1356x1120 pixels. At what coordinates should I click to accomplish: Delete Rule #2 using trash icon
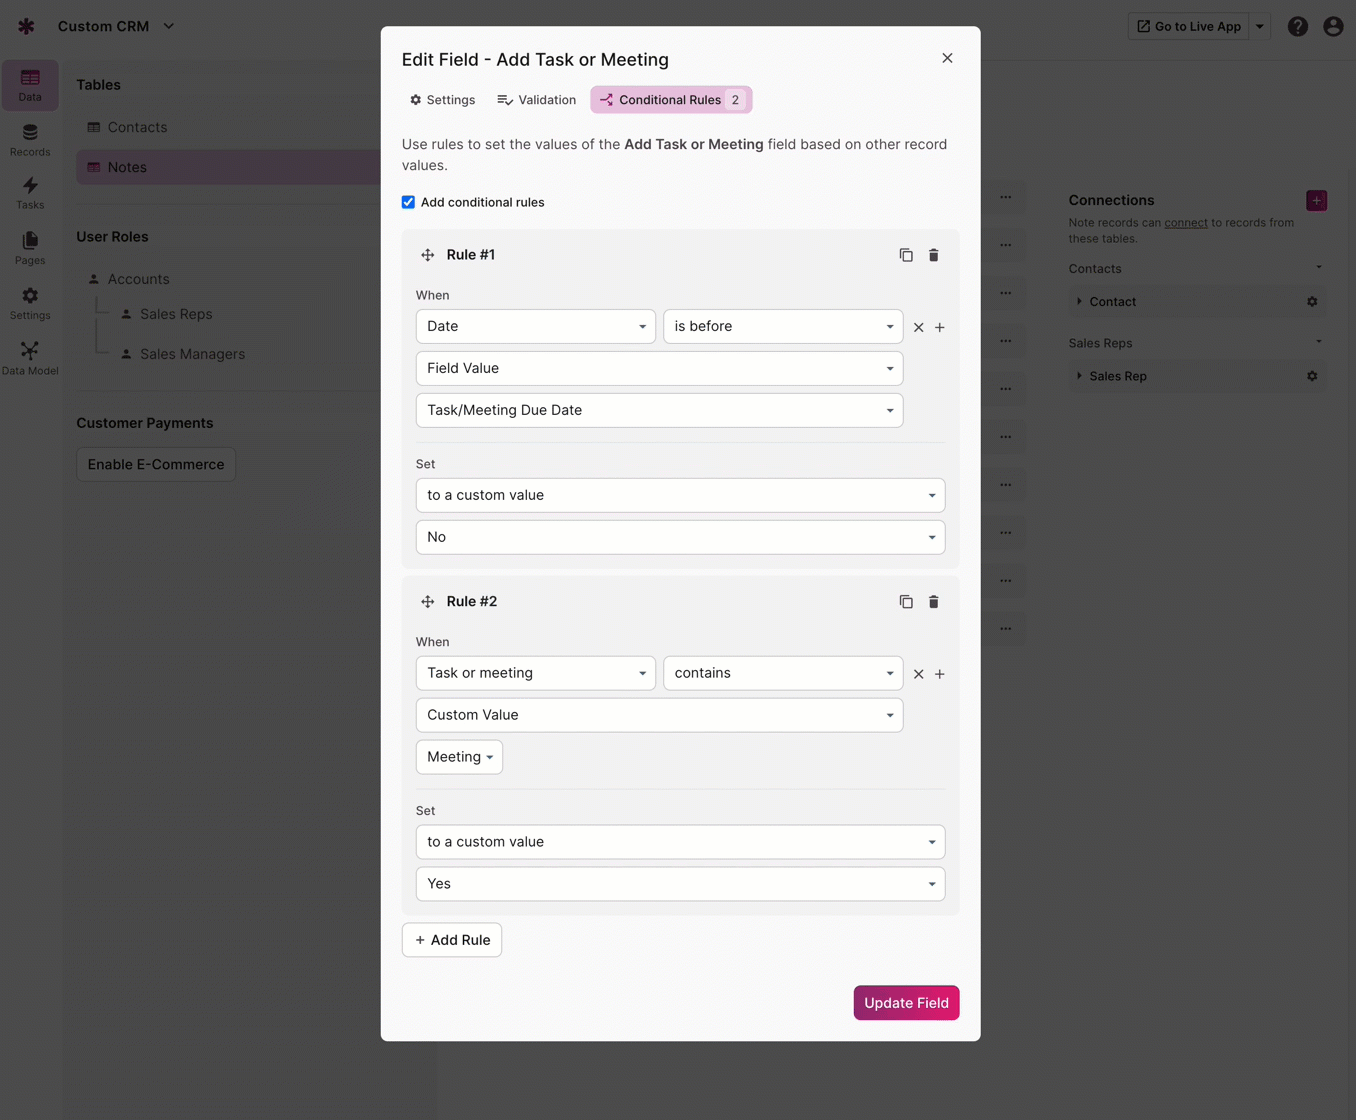point(933,602)
